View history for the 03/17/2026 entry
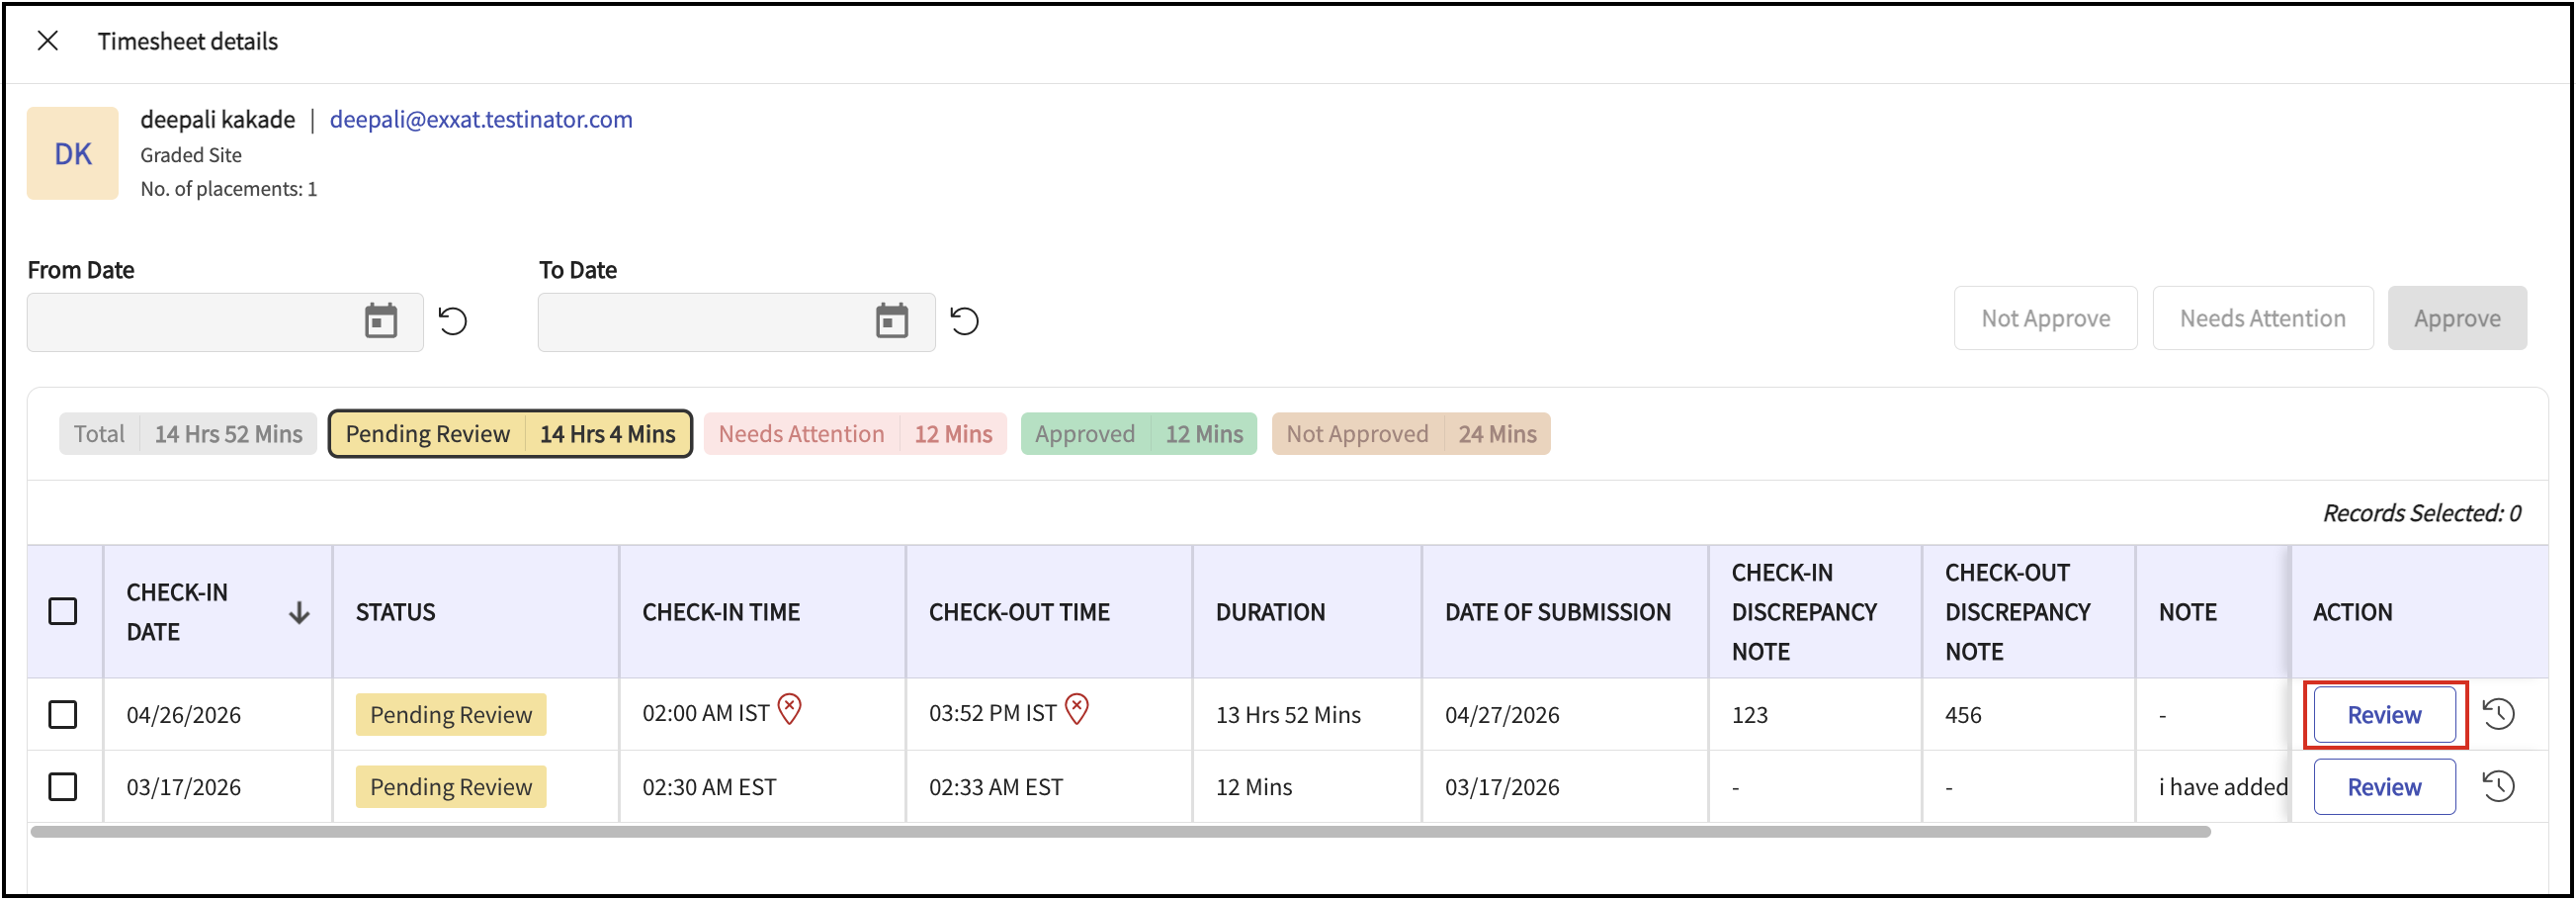 tap(2498, 786)
